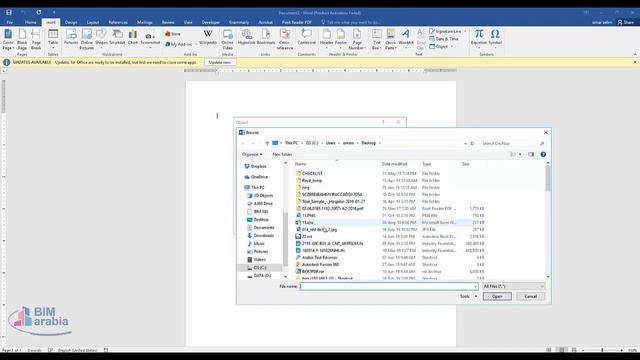This screenshot has height=360, width=640.
Task: Click the Online Video icon
Action: click(227, 39)
